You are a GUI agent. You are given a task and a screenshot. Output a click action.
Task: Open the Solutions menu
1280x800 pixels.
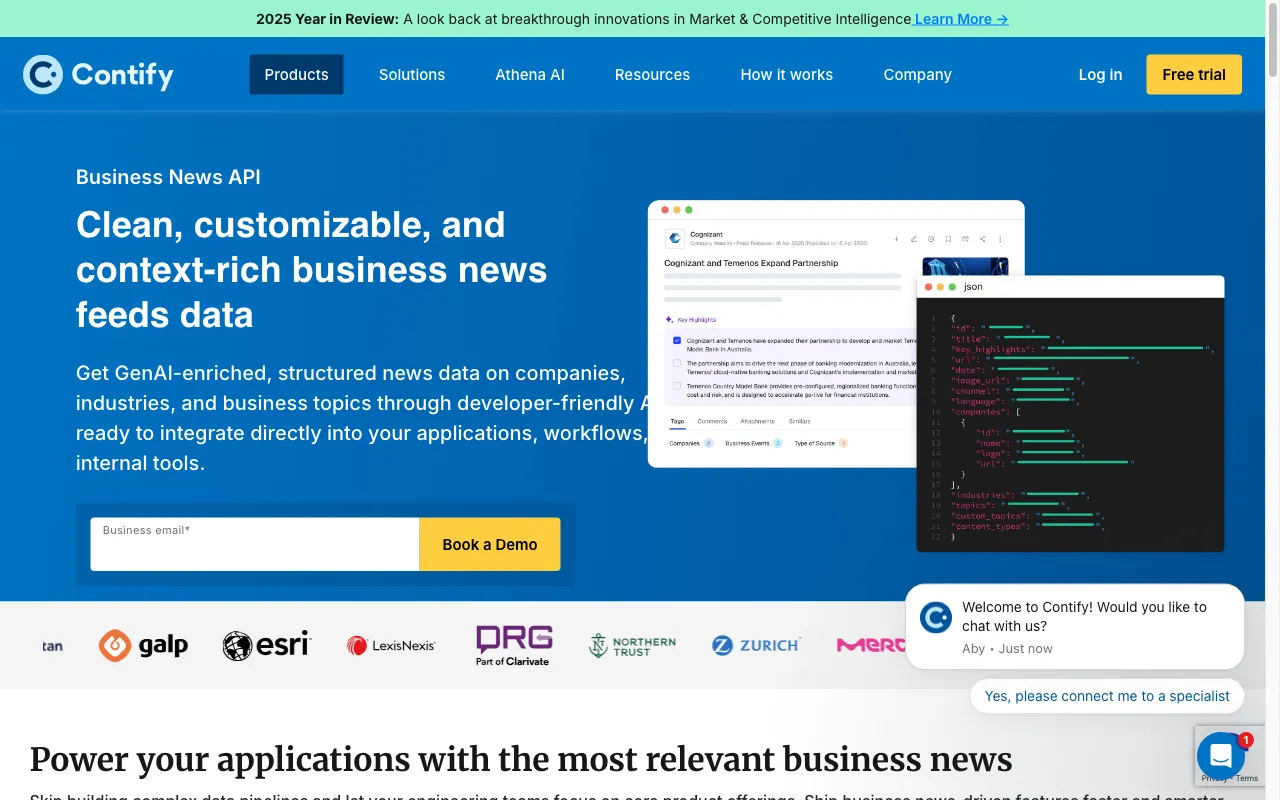(411, 74)
